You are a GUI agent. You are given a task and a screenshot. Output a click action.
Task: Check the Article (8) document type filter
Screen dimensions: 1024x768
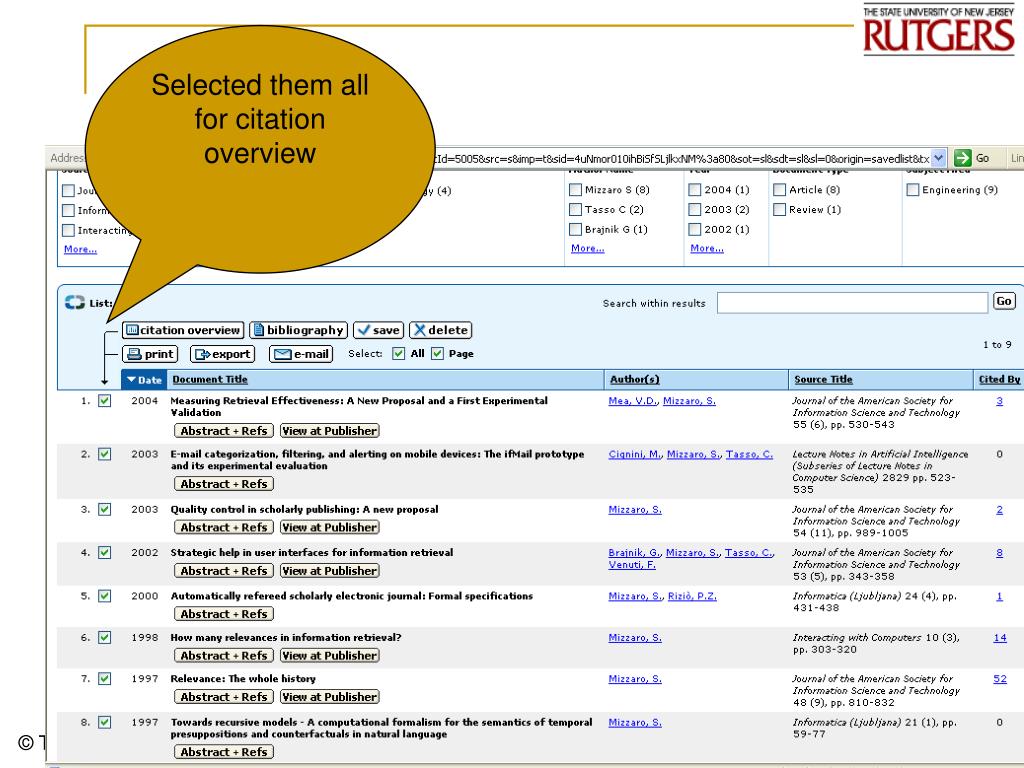point(779,189)
